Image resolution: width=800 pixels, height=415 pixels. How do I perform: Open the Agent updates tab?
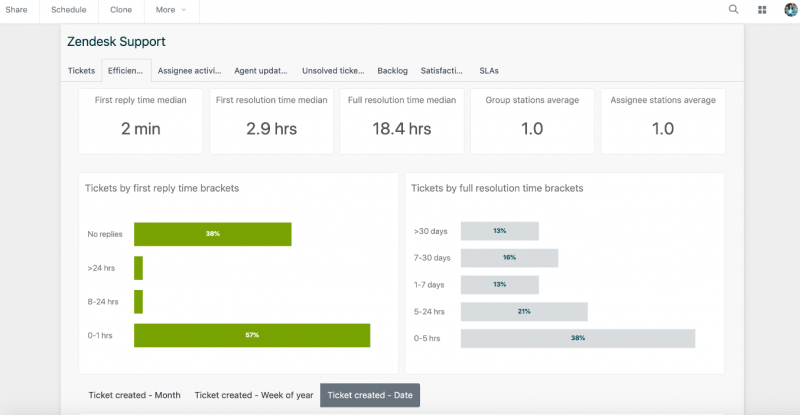(261, 70)
